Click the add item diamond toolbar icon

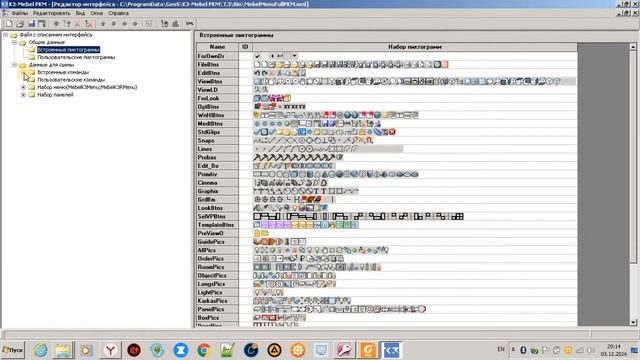click(x=56, y=24)
